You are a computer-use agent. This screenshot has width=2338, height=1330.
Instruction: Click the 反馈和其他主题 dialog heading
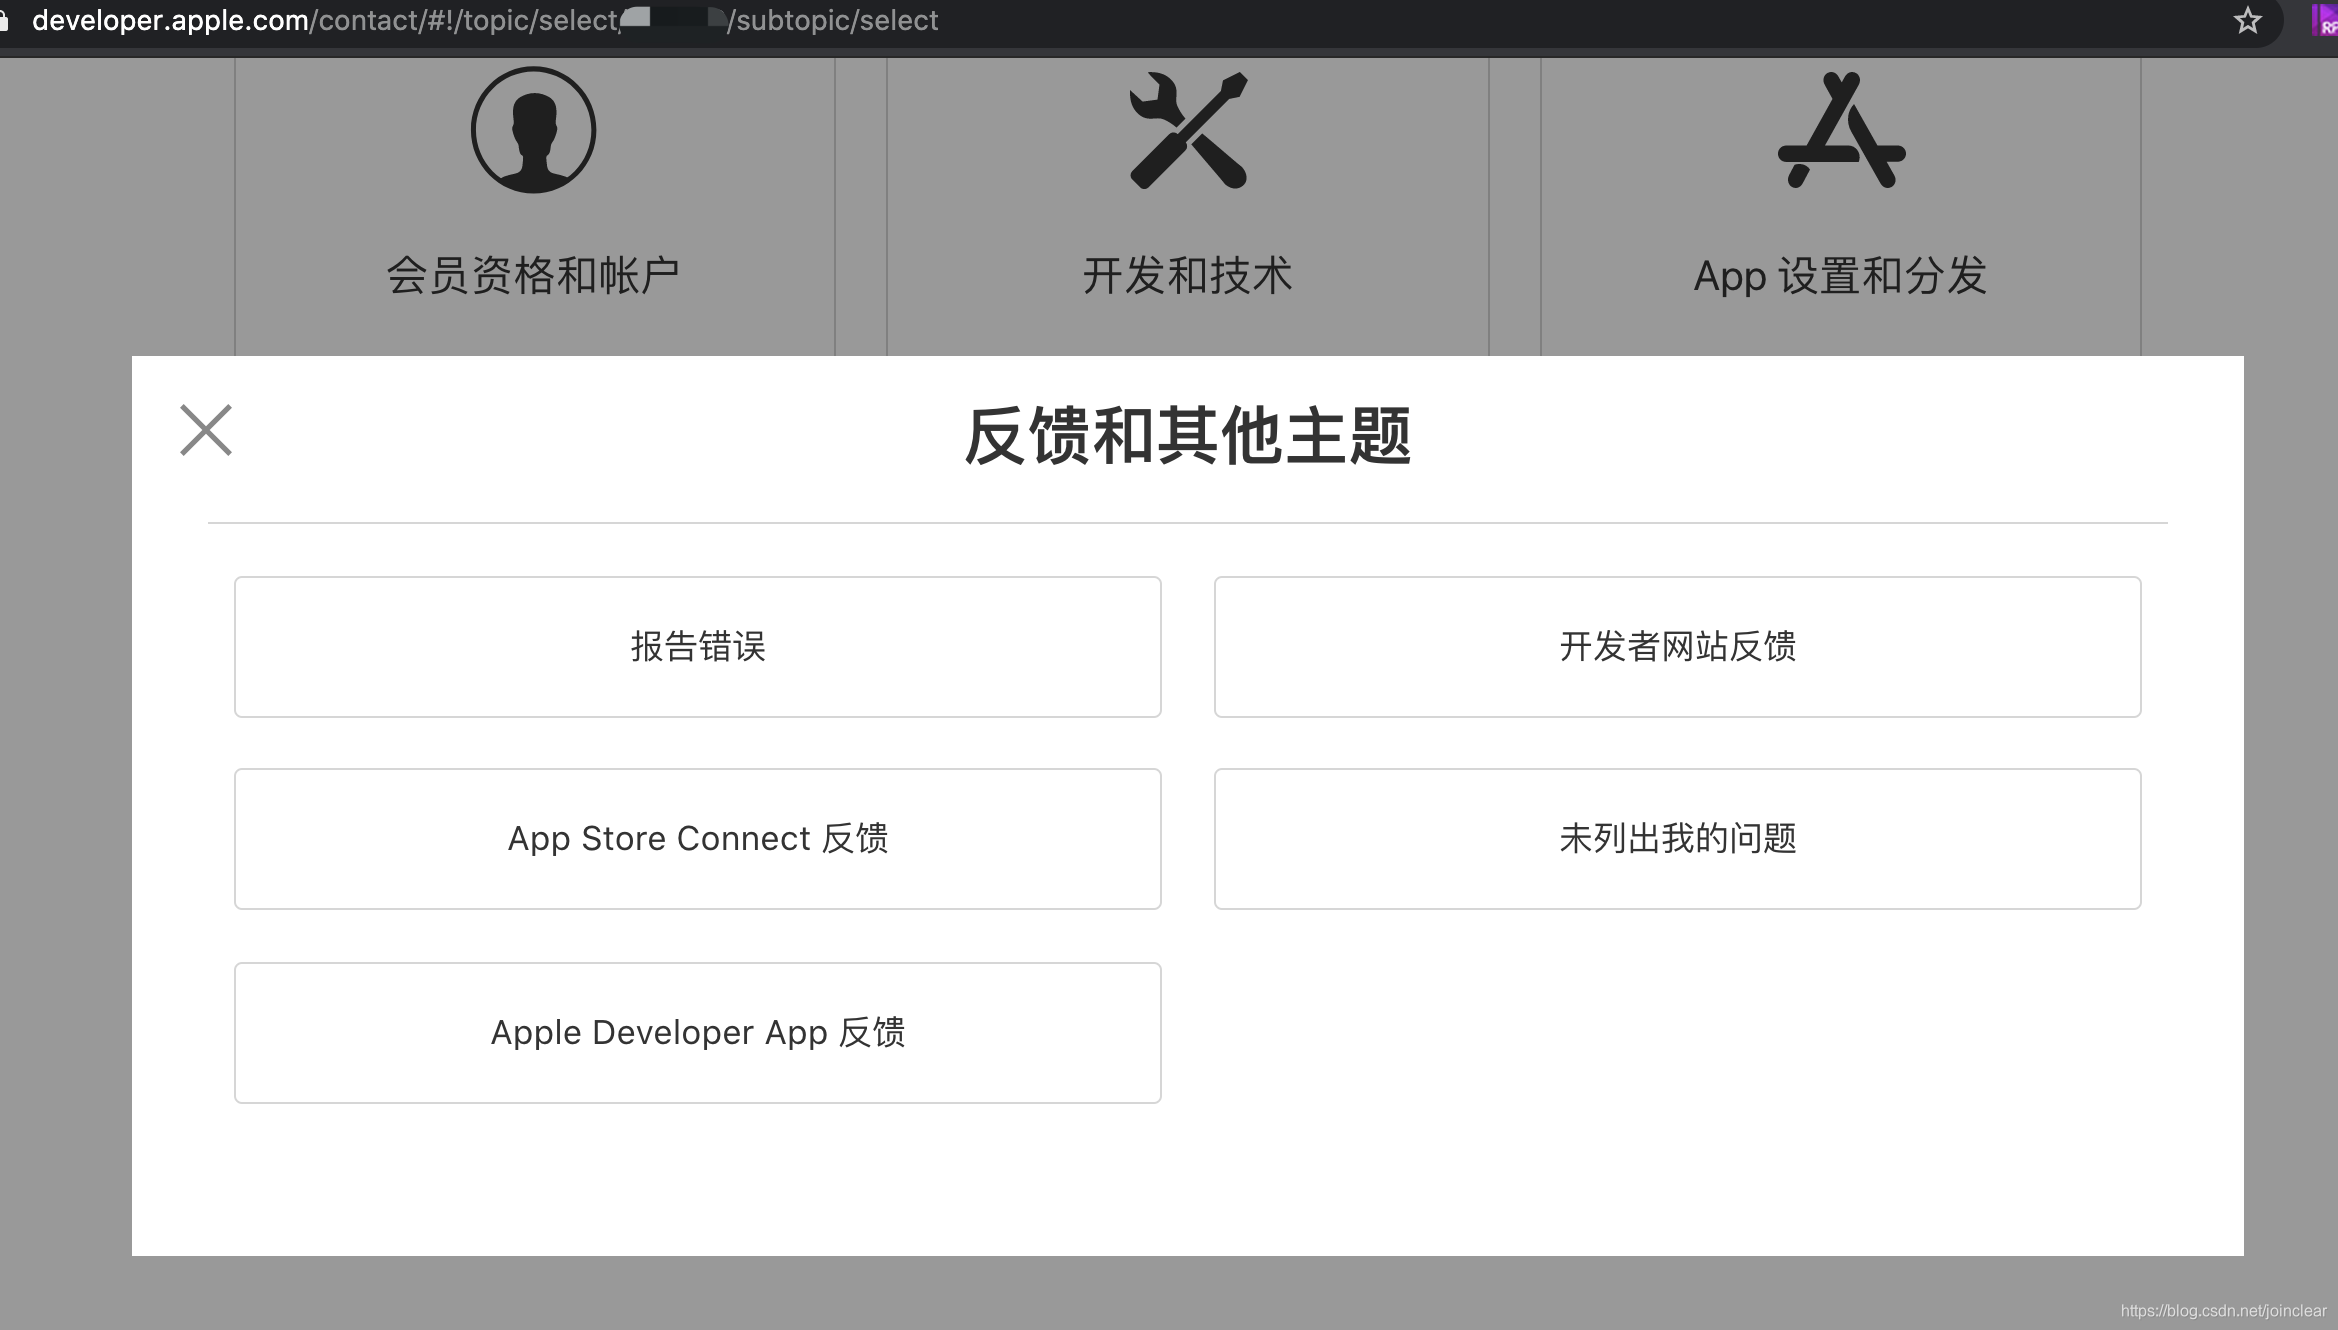tap(1187, 437)
